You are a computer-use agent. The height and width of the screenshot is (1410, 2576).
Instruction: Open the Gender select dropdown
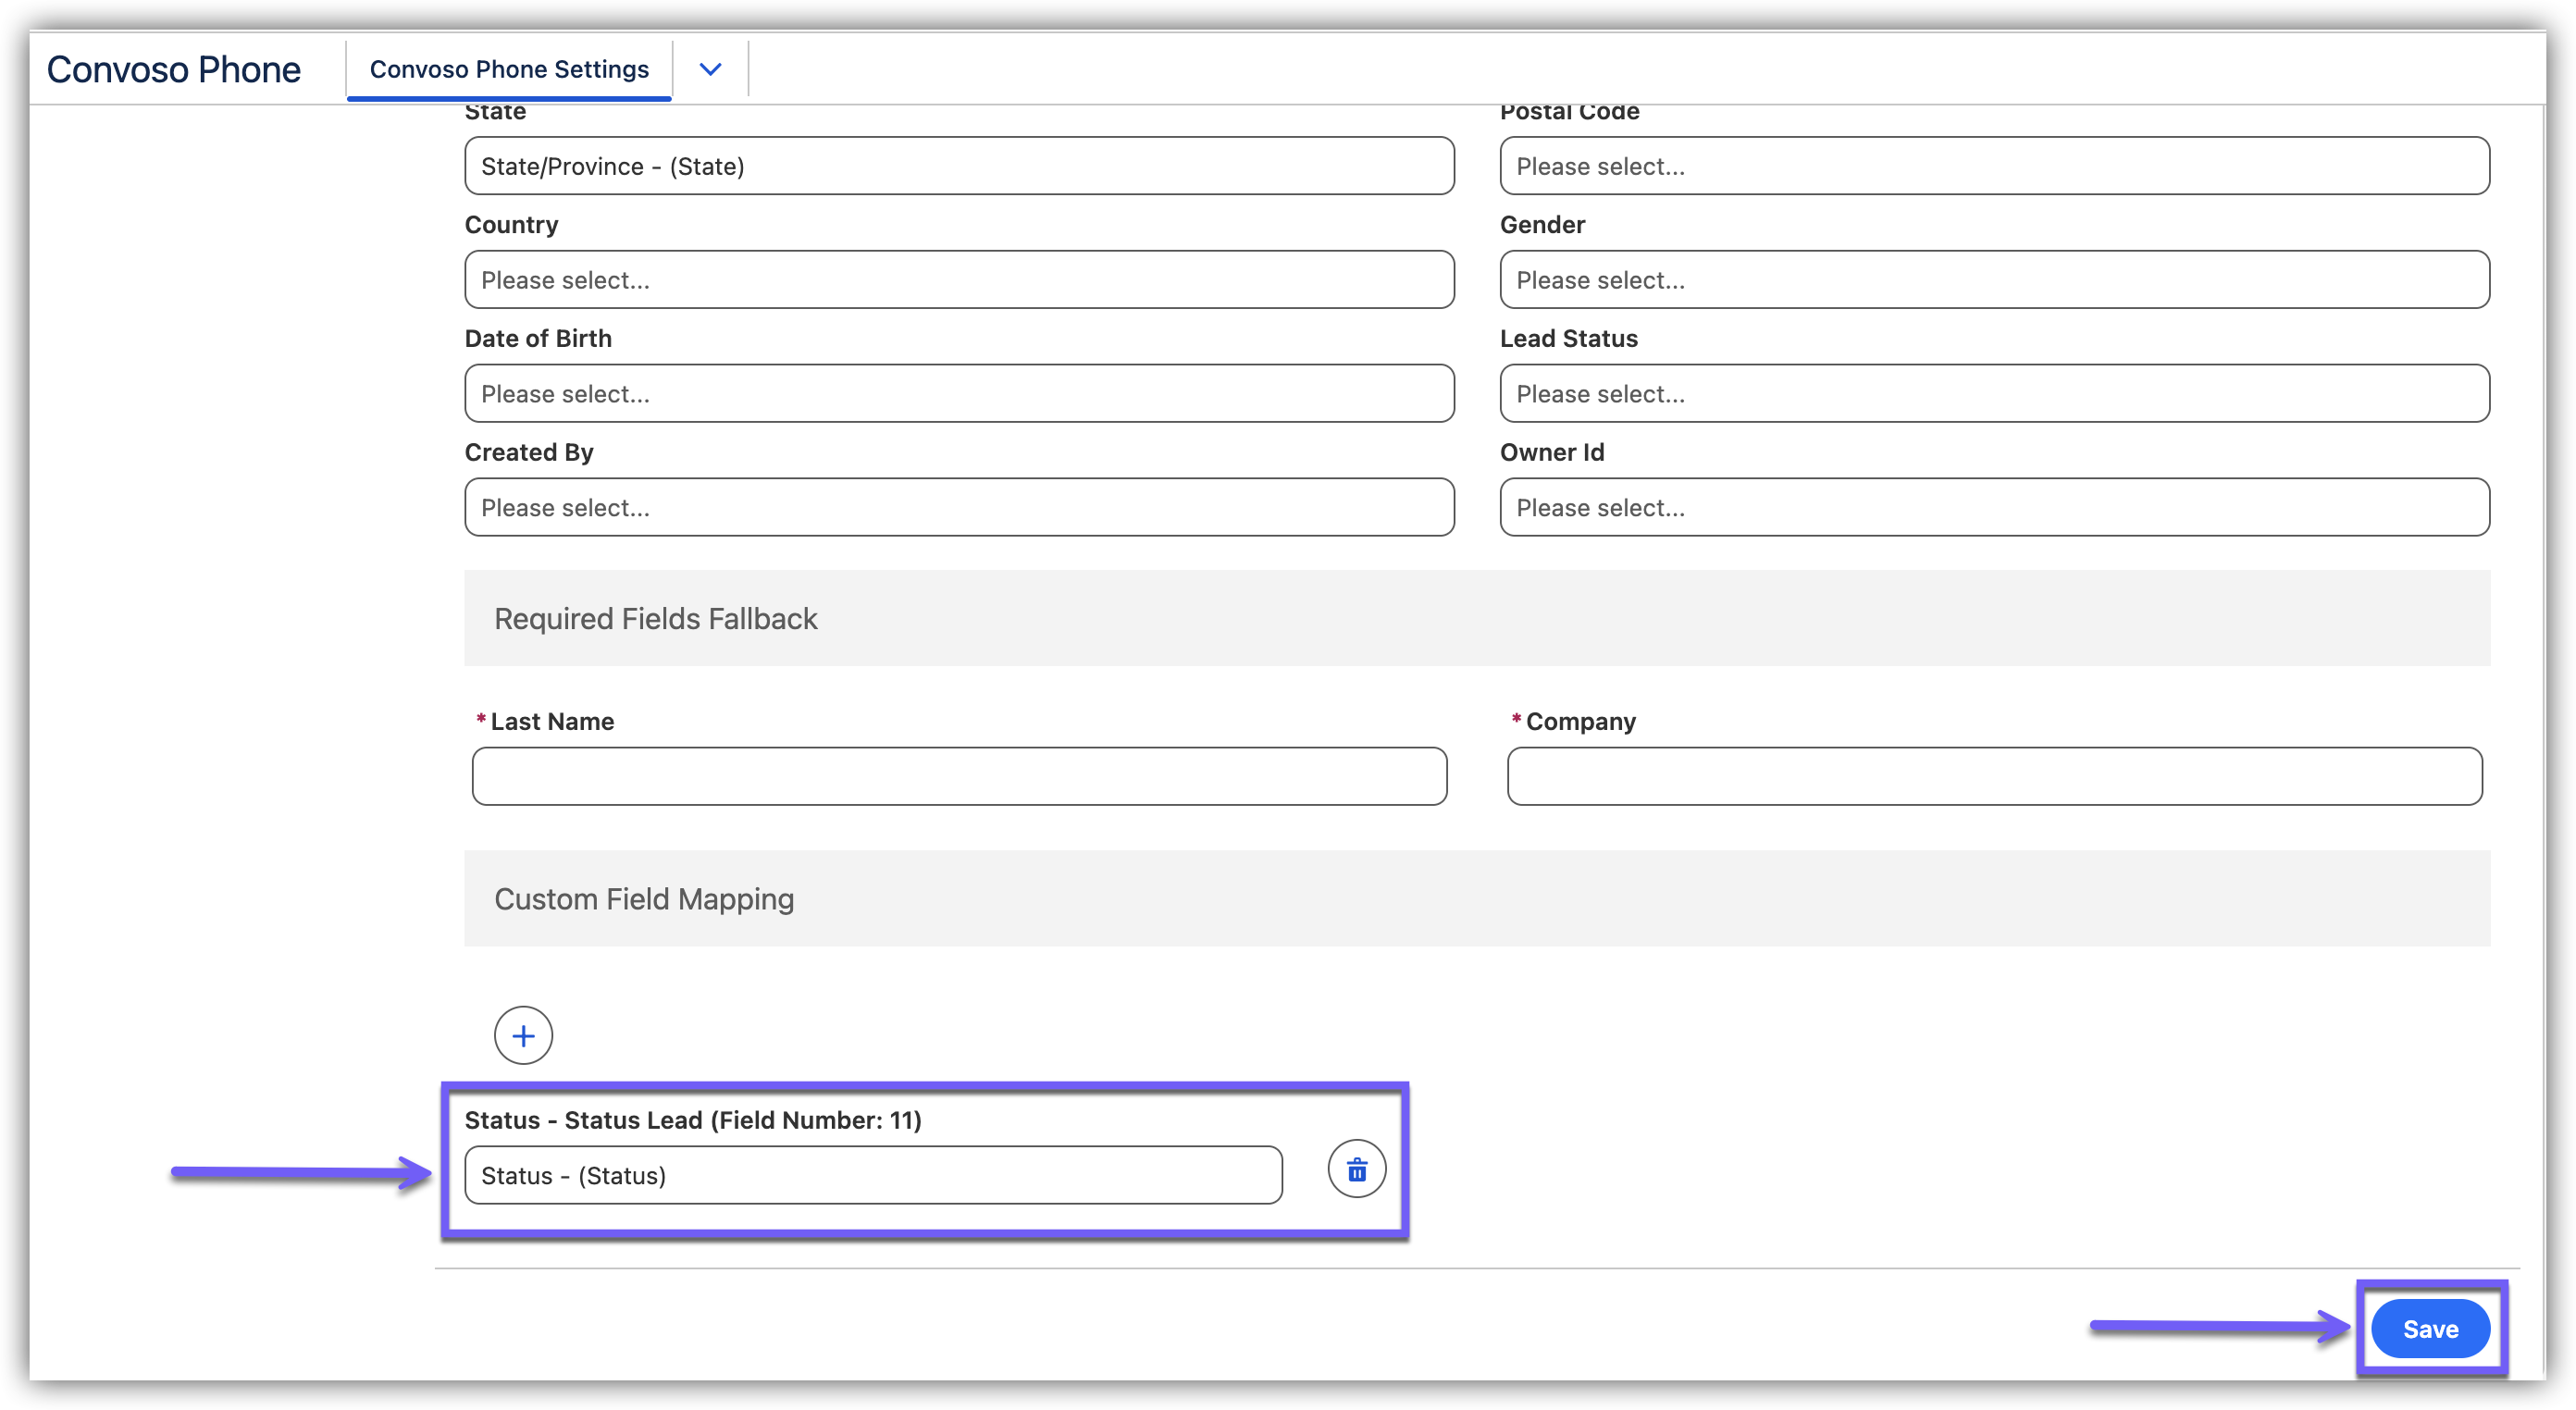(x=1993, y=280)
